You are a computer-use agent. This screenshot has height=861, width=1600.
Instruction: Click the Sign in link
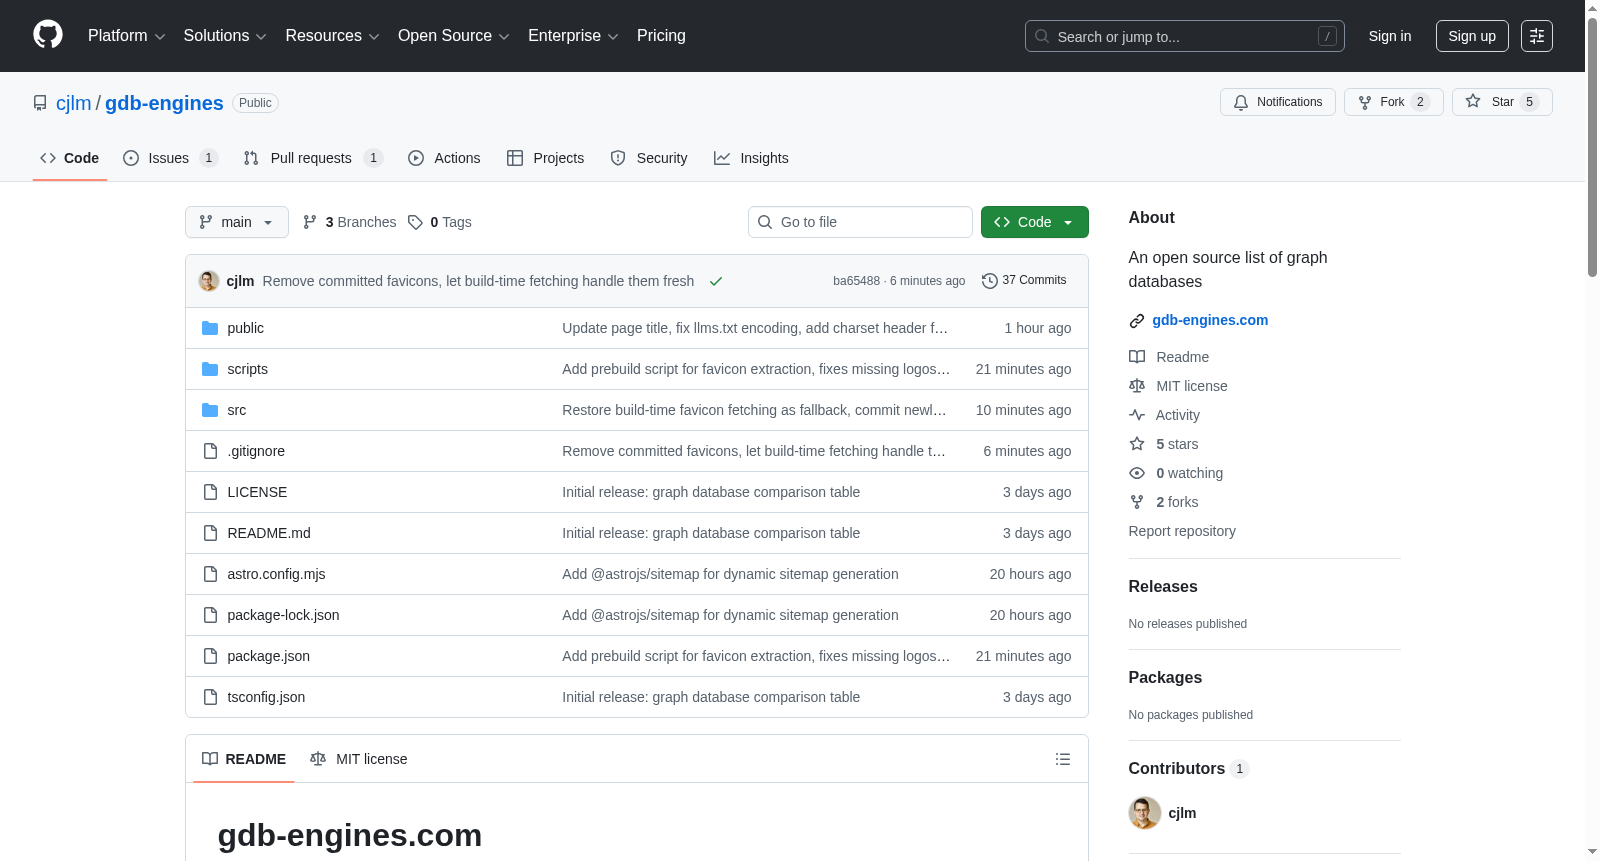[x=1390, y=36]
